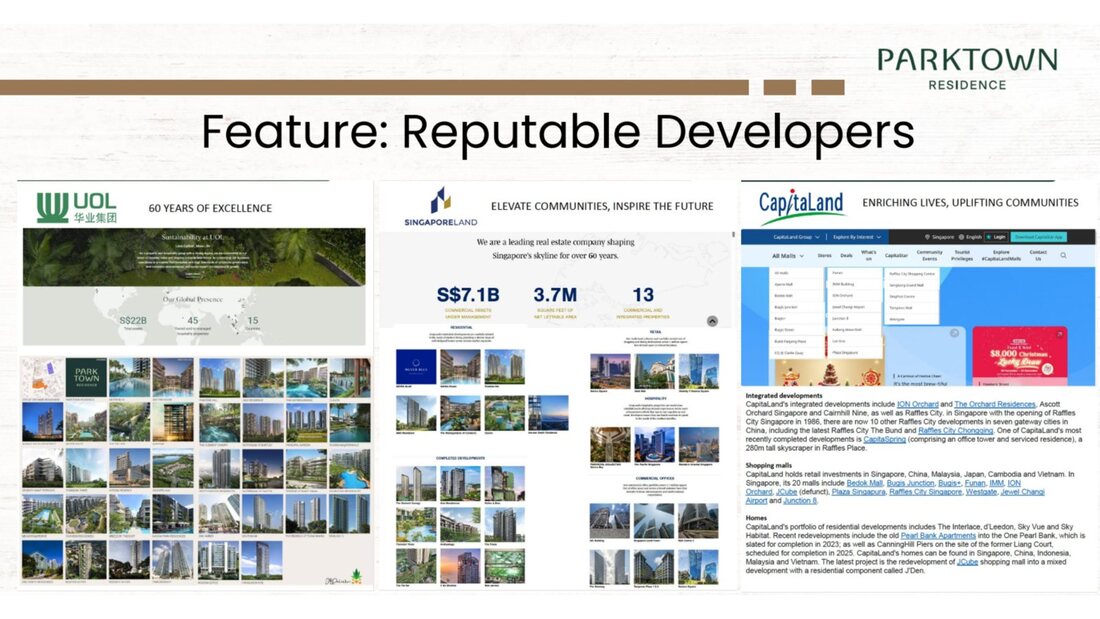The width and height of the screenshot is (1100, 619).
Task: Open the Explore #CapitaLandMalls menu item
Action: tap(1001, 255)
